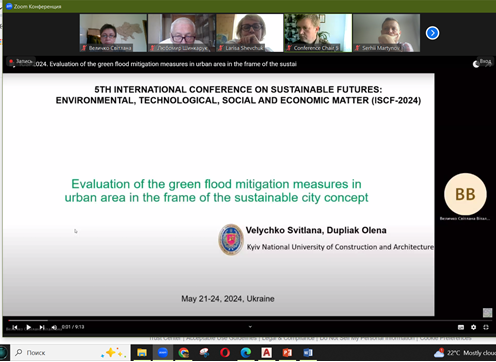
Task: Launch Opera browser from the taskbar
Action: (x=225, y=353)
